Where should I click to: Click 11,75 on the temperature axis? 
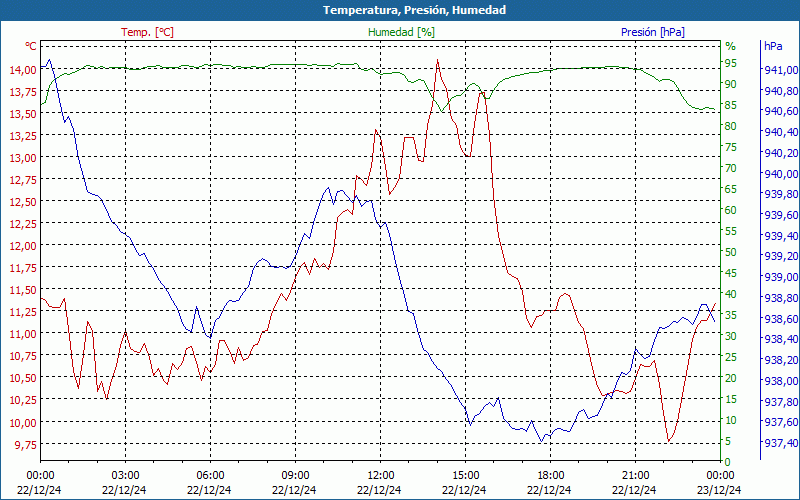[x=23, y=267]
